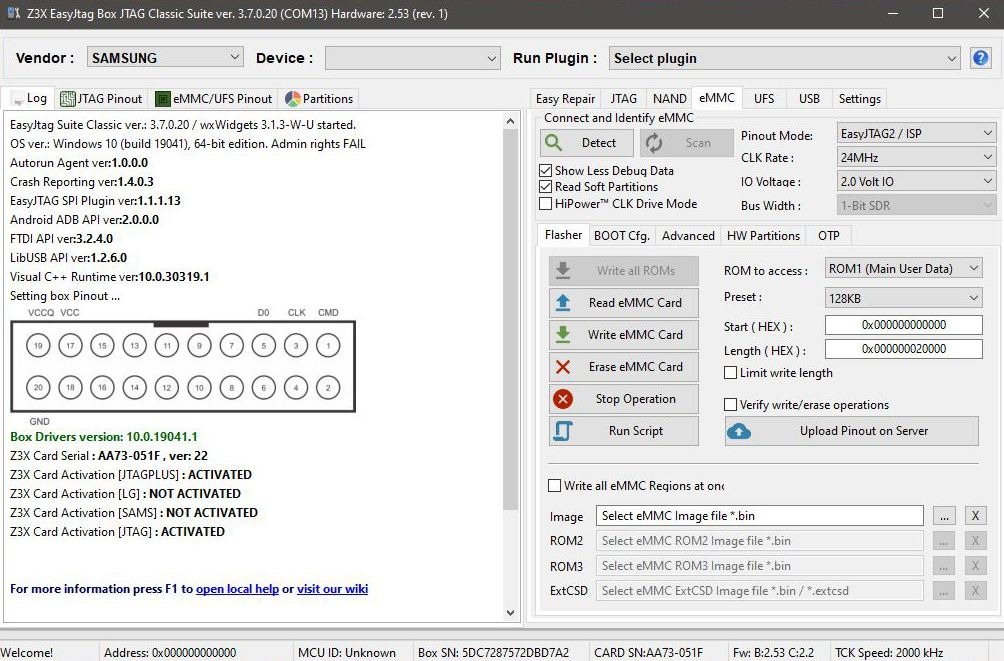Clear the Image file with X button
This screenshot has width=1004, height=661.
975,516
